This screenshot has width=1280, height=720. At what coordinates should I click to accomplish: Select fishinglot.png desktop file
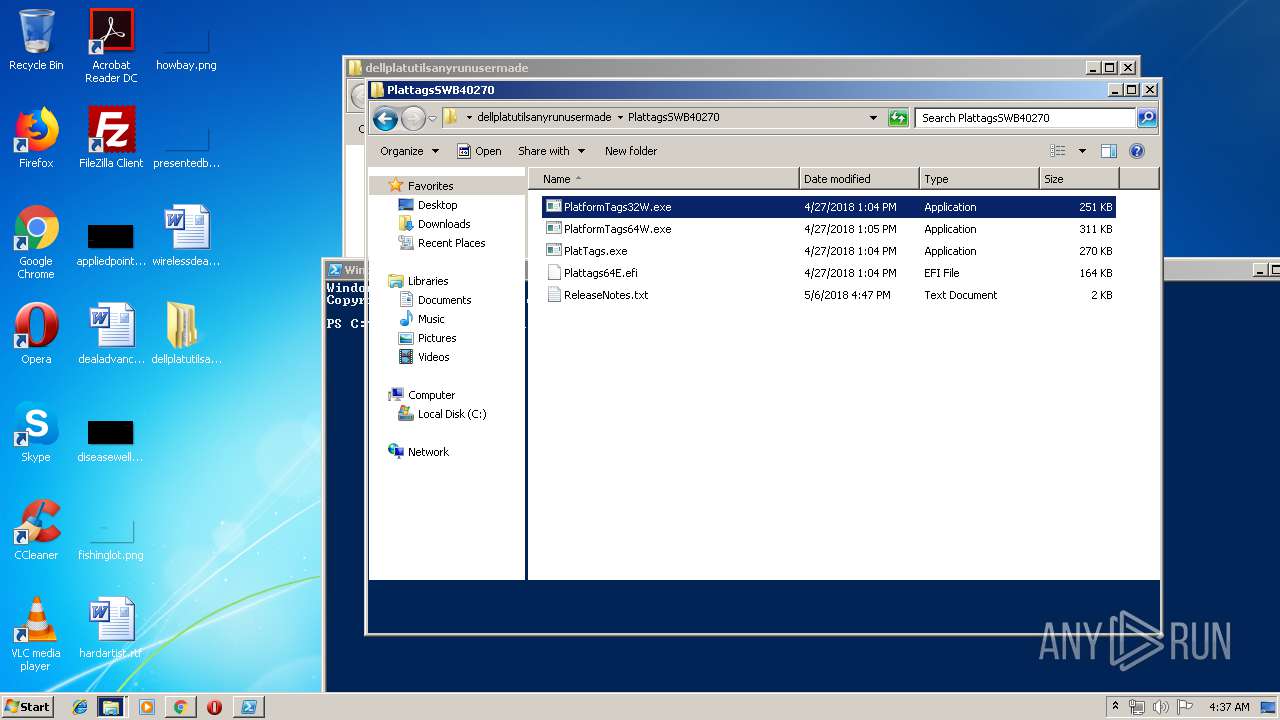pyautogui.click(x=111, y=538)
